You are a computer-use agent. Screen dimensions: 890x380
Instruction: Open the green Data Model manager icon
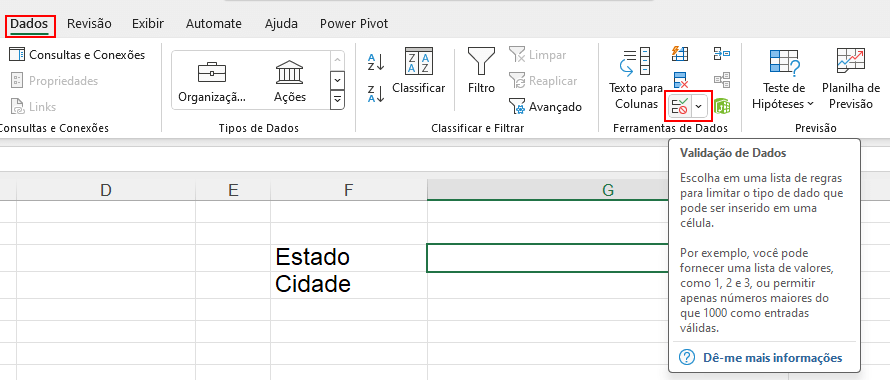click(721, 106)
